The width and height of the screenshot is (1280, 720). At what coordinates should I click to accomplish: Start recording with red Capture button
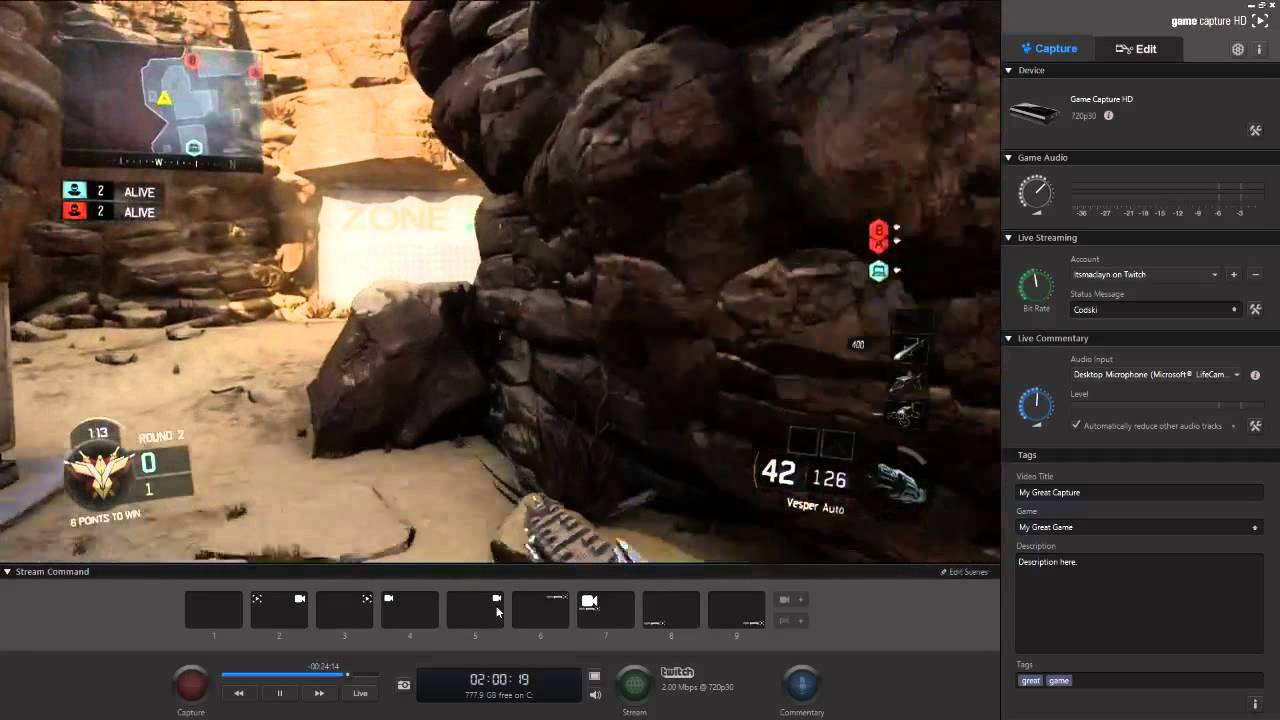coord(191,684)
